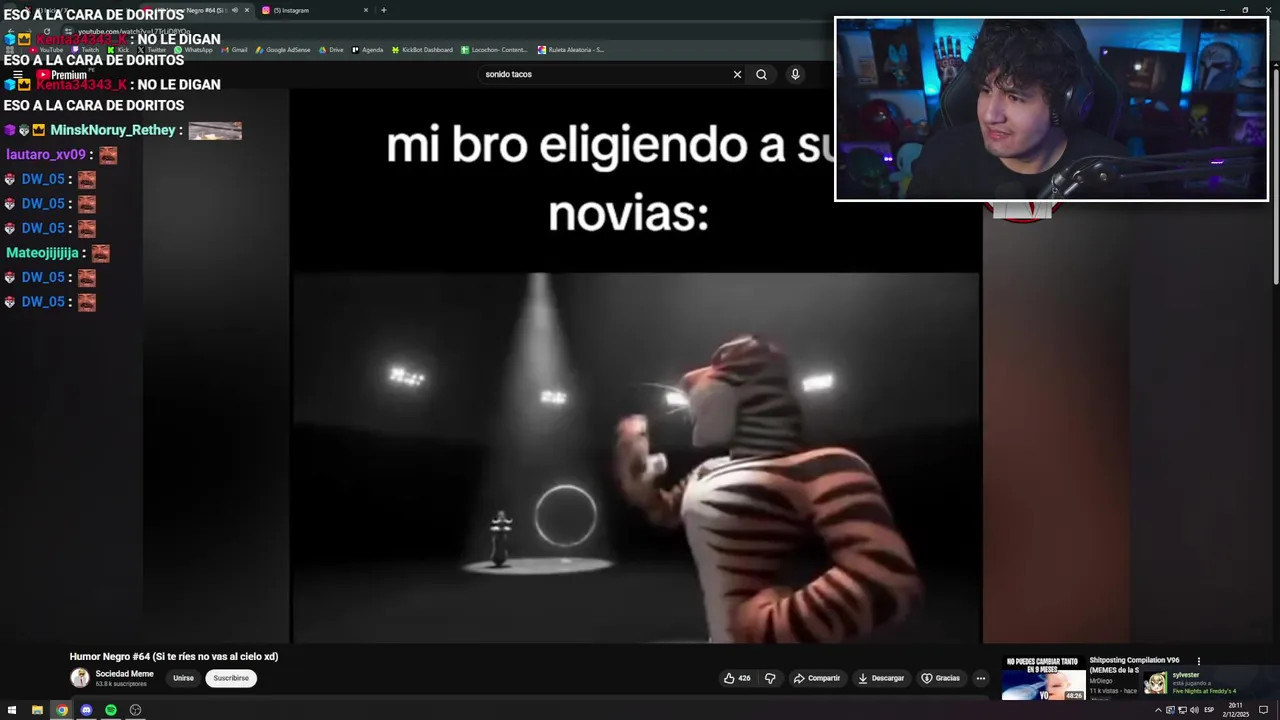Click the Shitposting Compilation V96 title
1280x720 pixels.
(x=1134, y=665)
